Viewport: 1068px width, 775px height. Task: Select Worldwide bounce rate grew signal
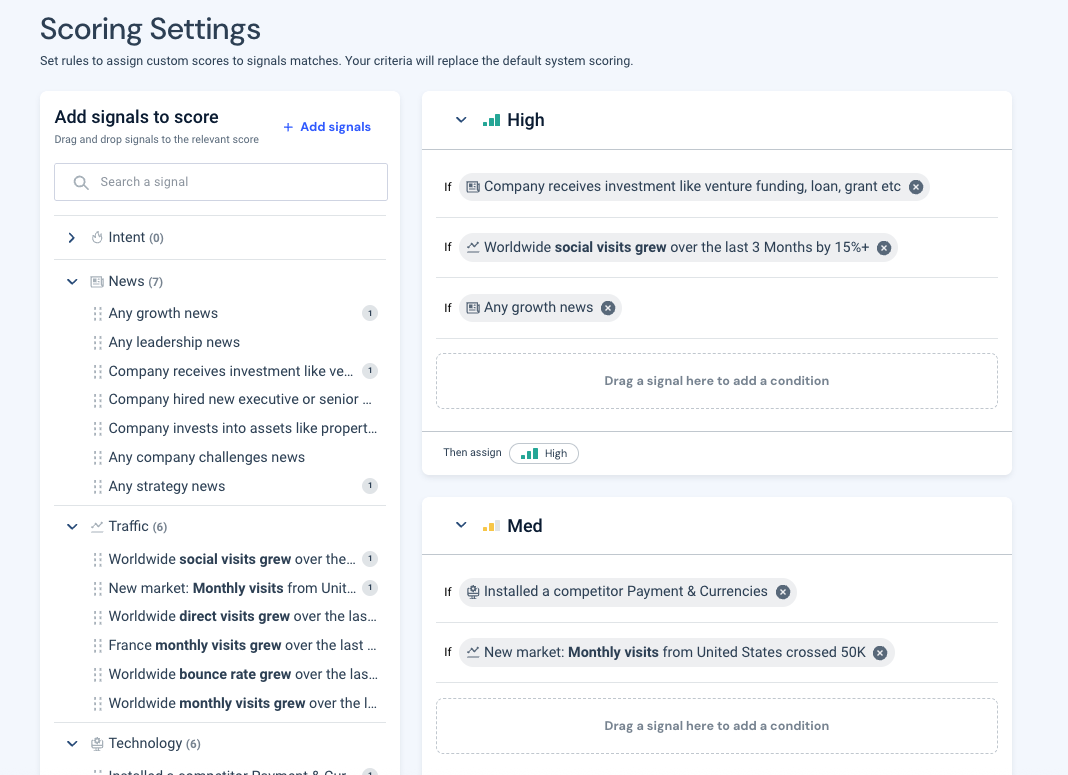243,674
